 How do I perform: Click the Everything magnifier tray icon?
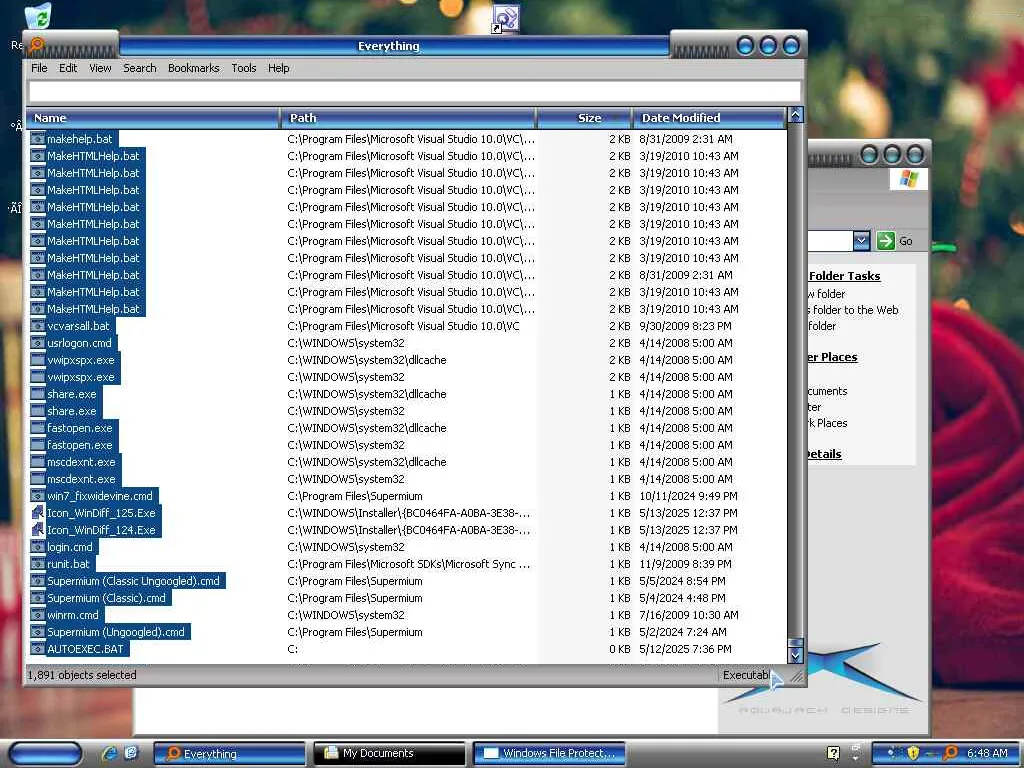coord(951,753)
